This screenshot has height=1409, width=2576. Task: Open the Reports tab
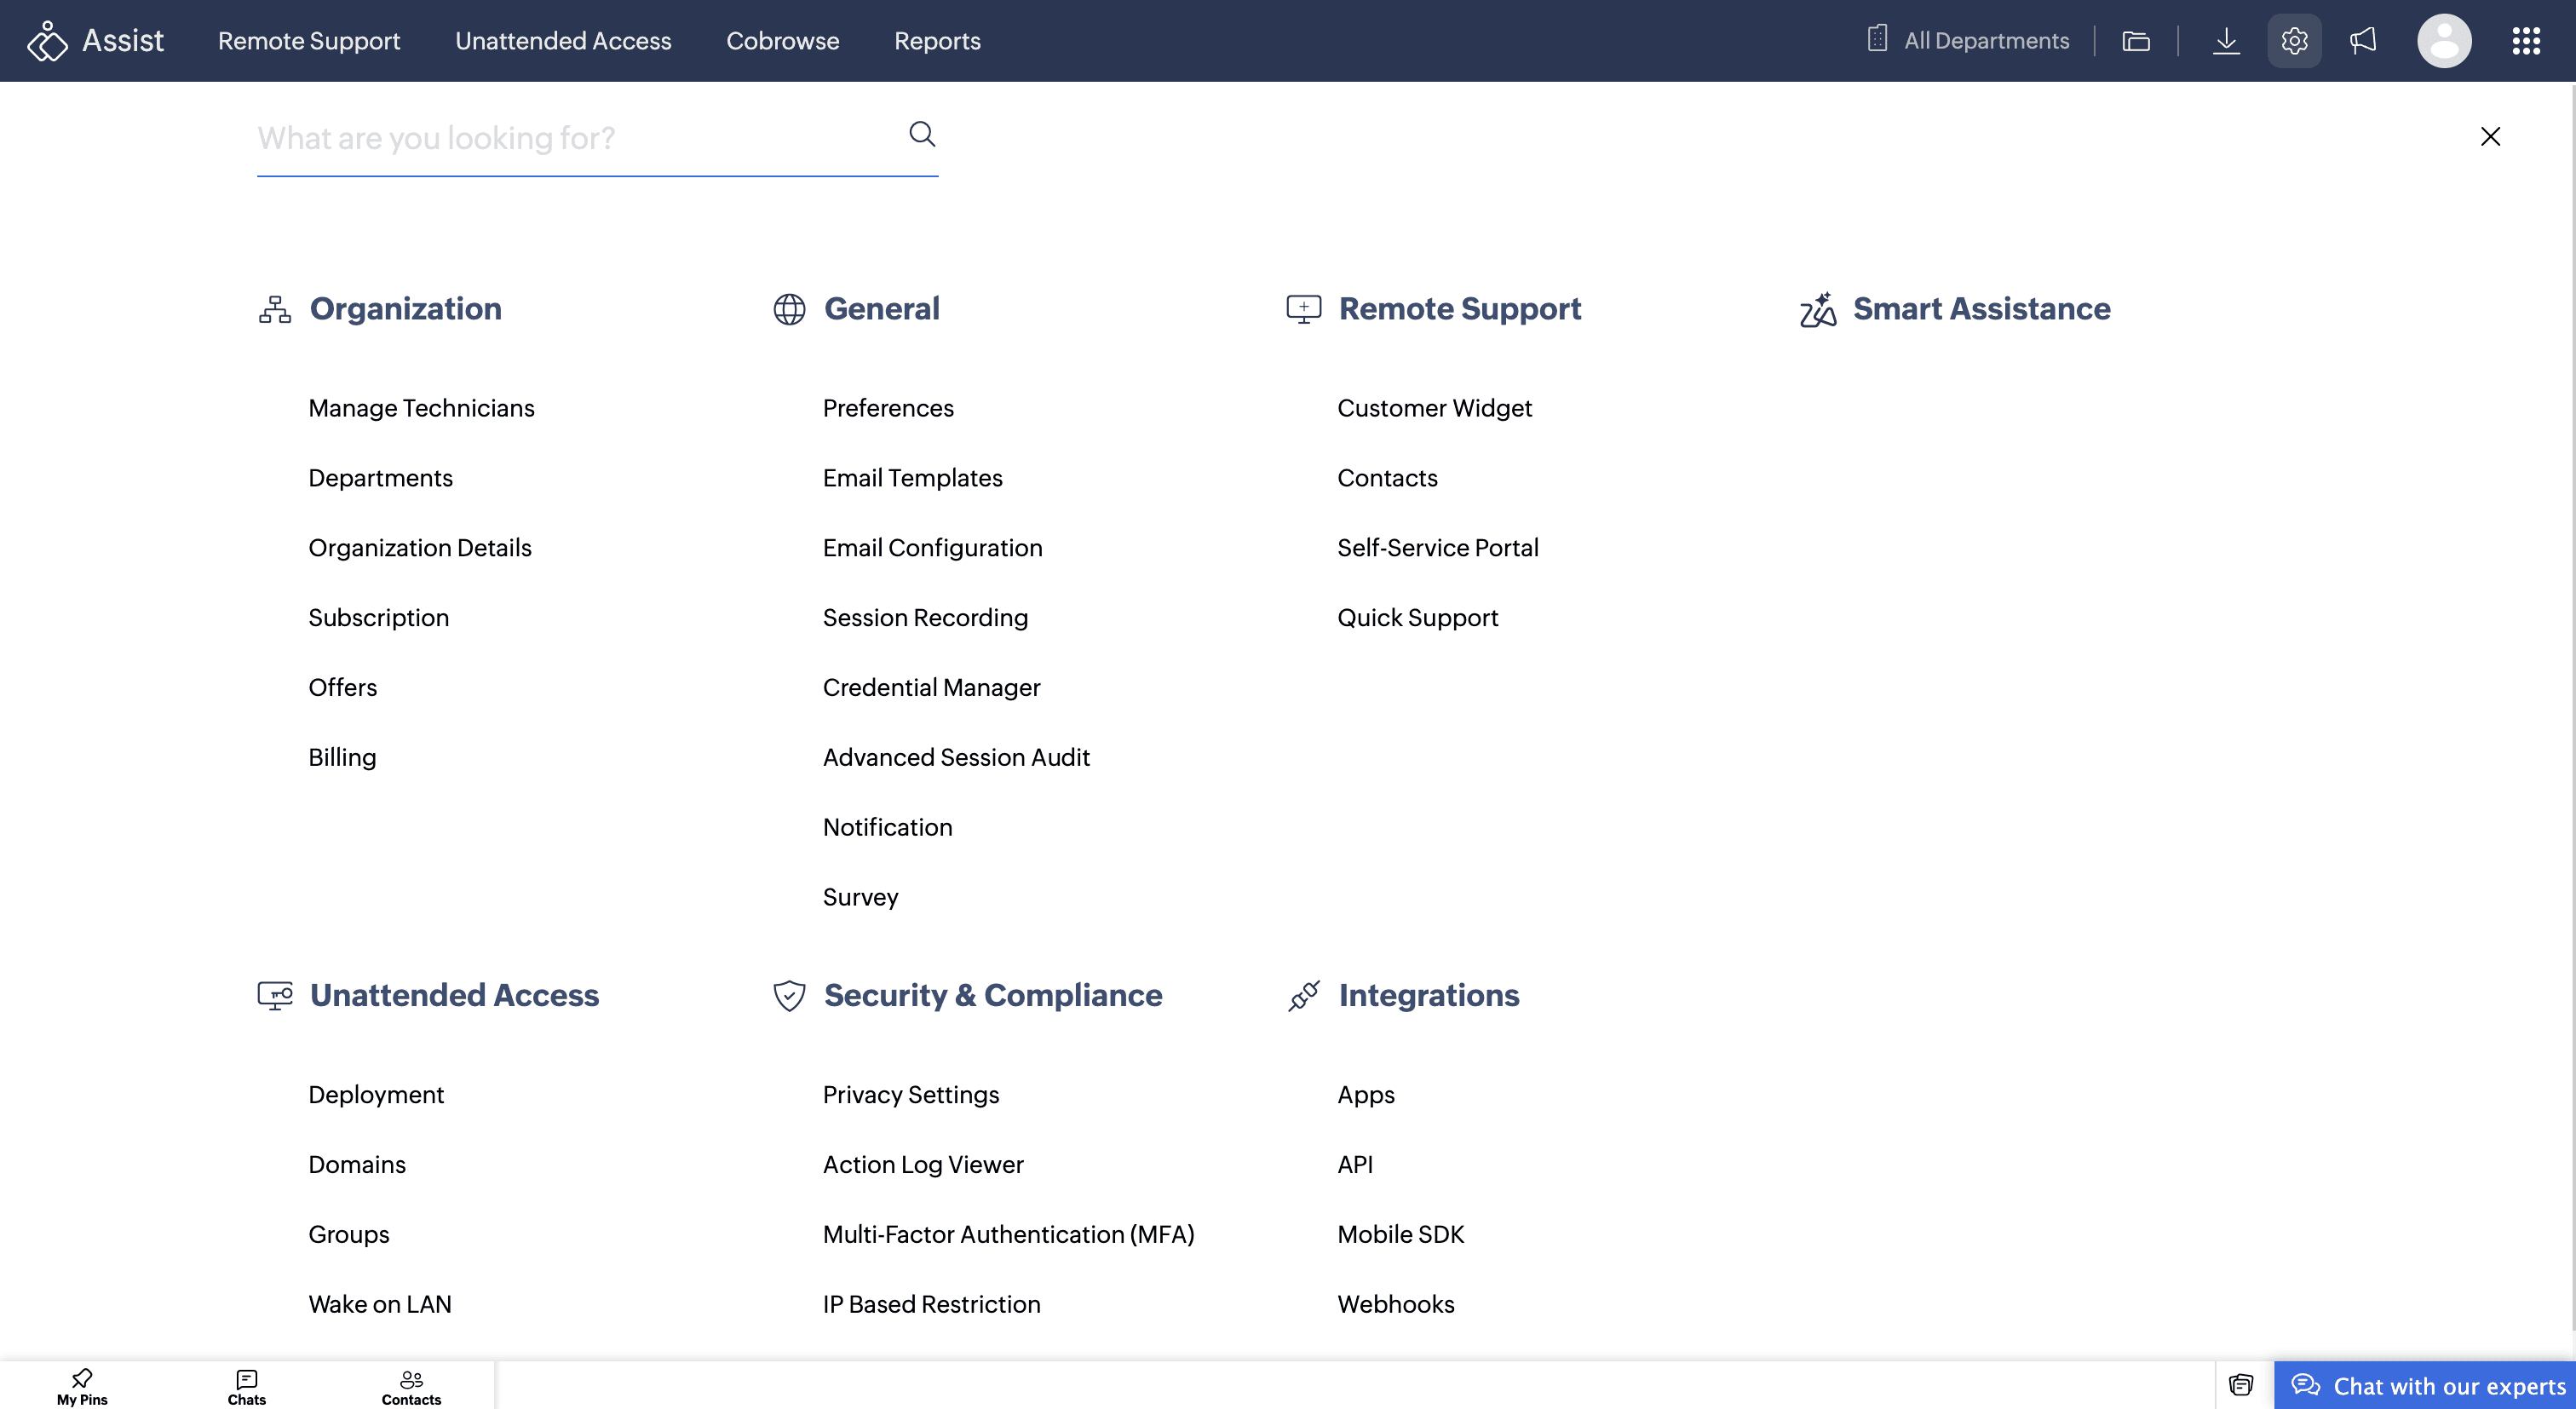pyautogui.click(x=937, y=41)
